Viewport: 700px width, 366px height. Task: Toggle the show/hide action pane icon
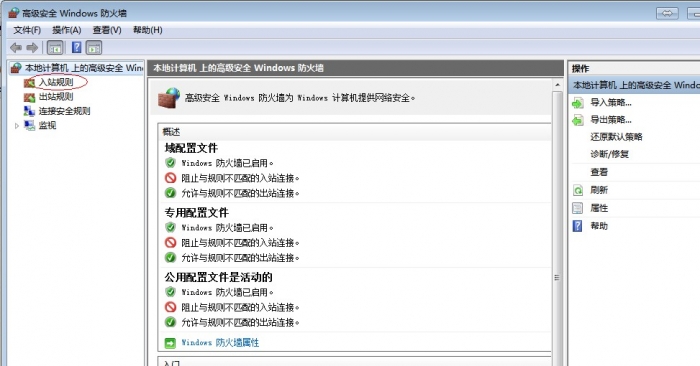click(x=94, y=47)
